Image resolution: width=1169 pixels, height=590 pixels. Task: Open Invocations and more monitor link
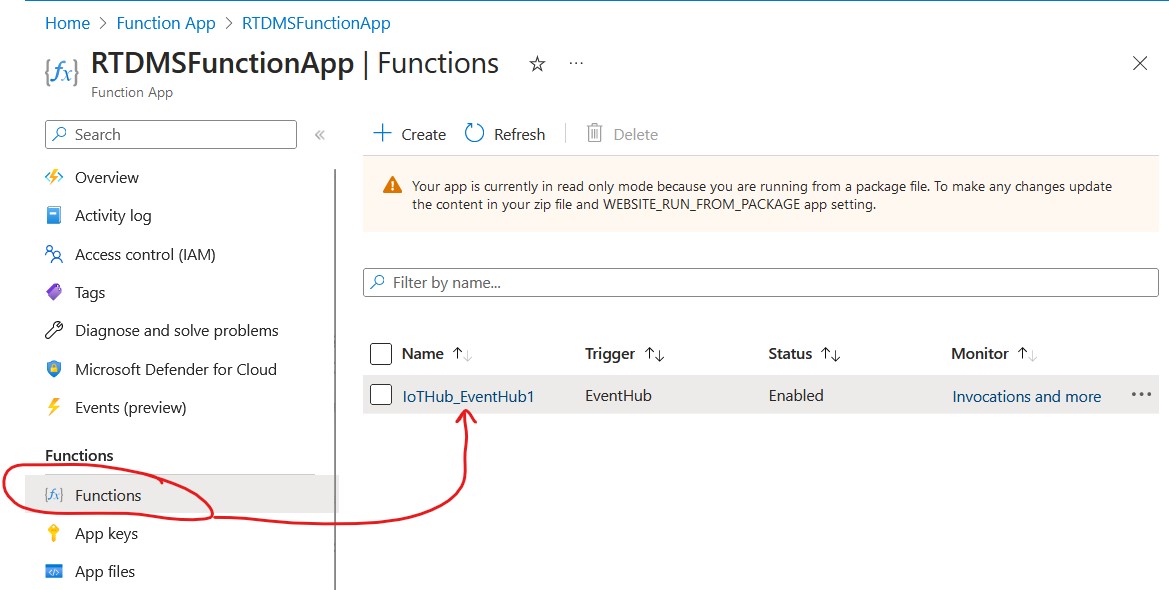click(1027, 397)
